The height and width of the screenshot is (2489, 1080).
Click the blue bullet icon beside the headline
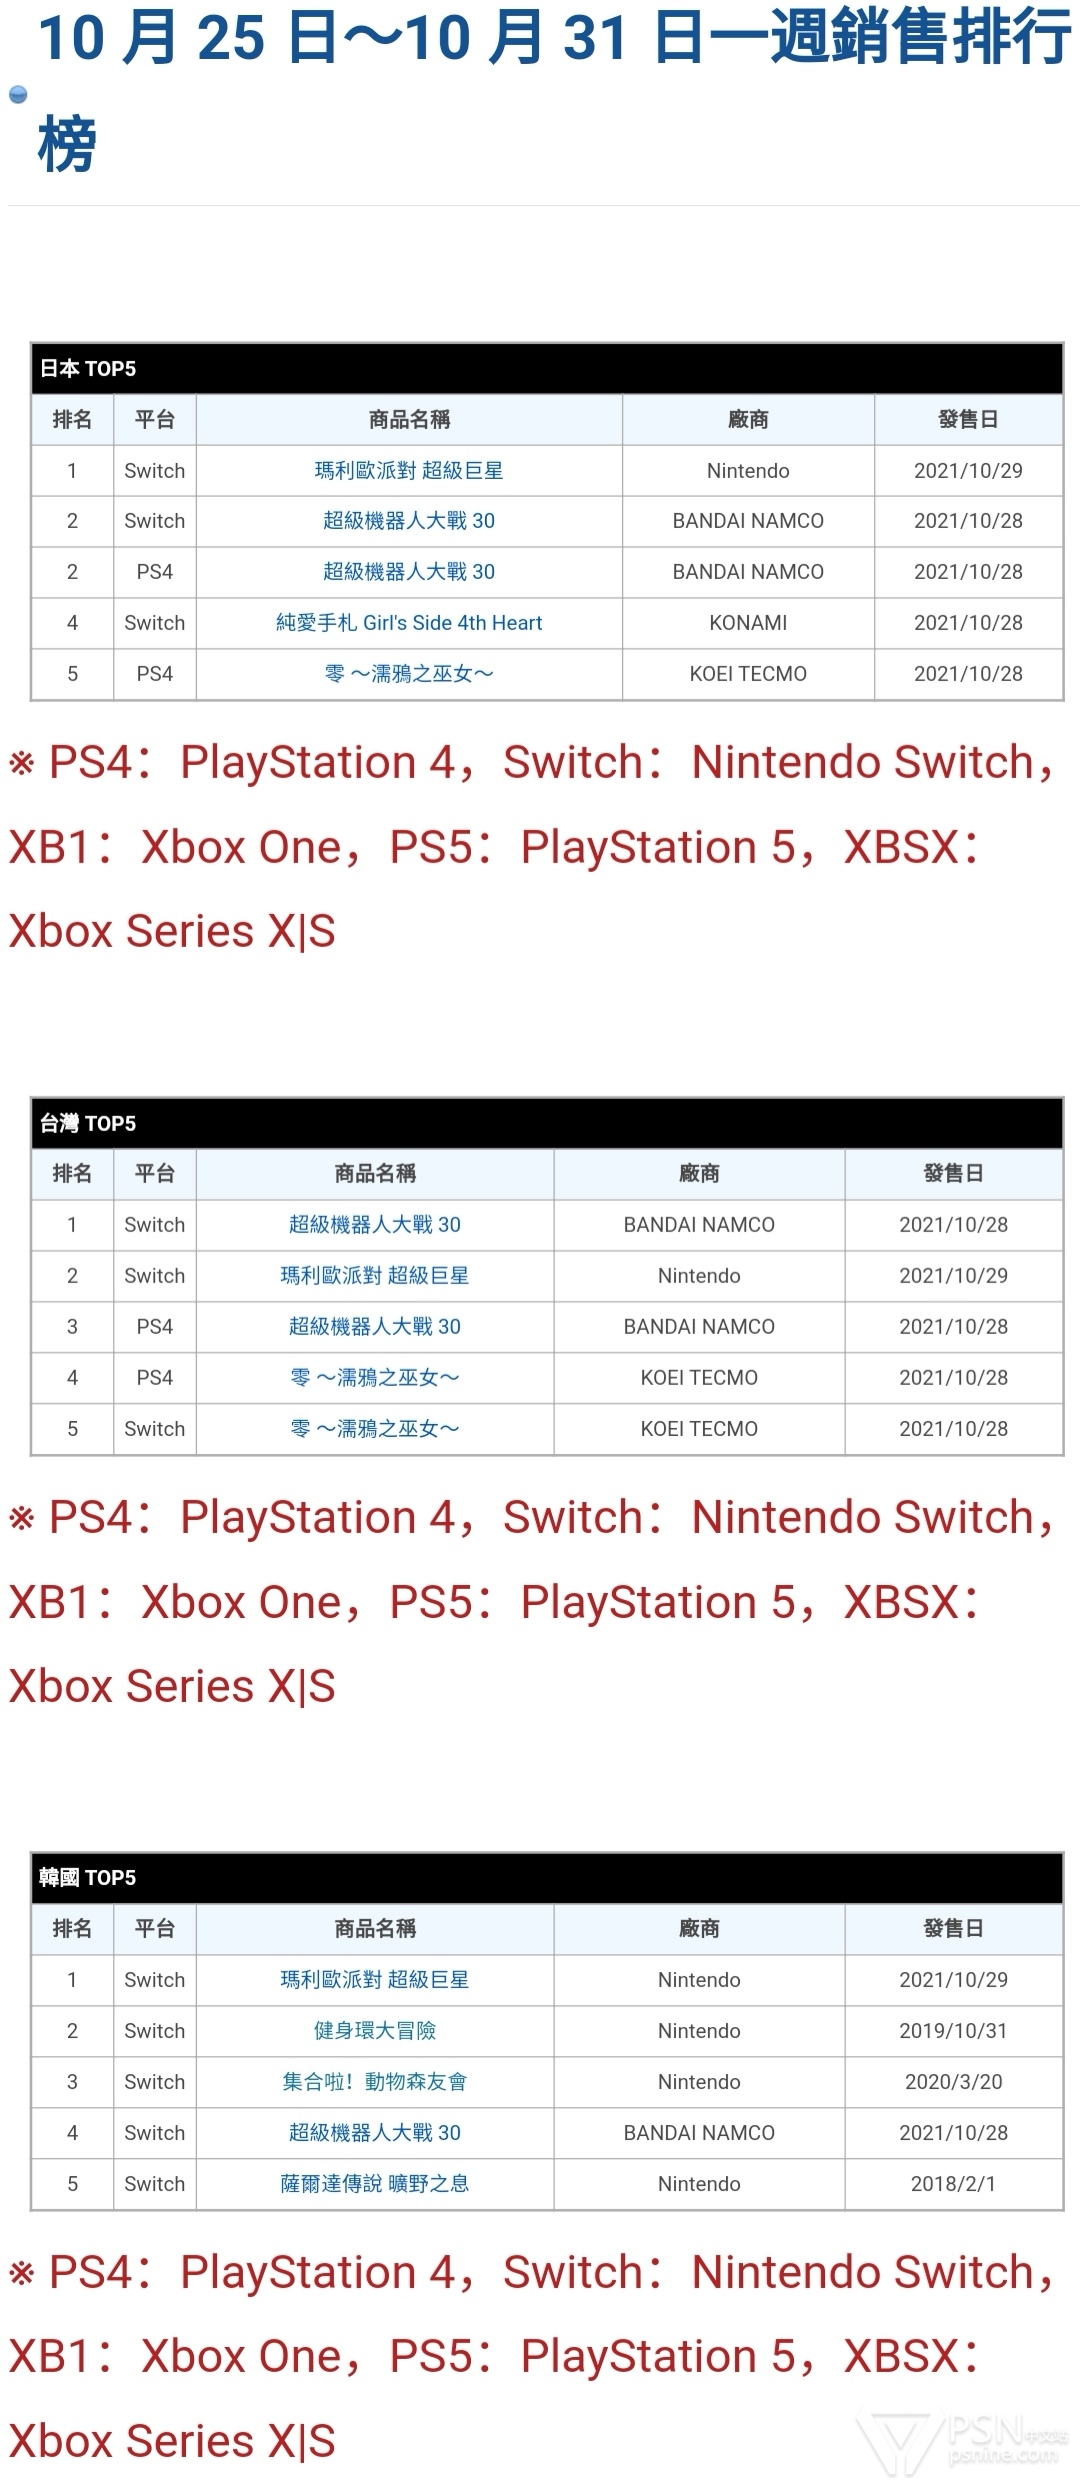coord(18,95)
